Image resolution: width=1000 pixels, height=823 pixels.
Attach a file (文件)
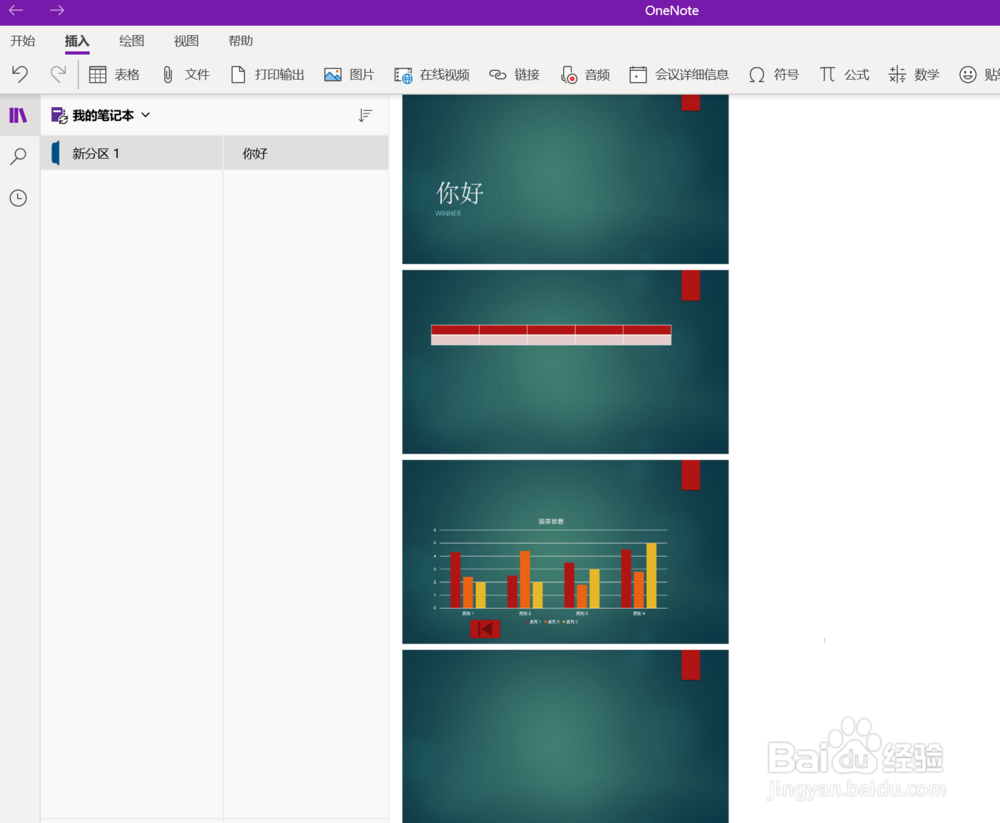click(185, 75)
